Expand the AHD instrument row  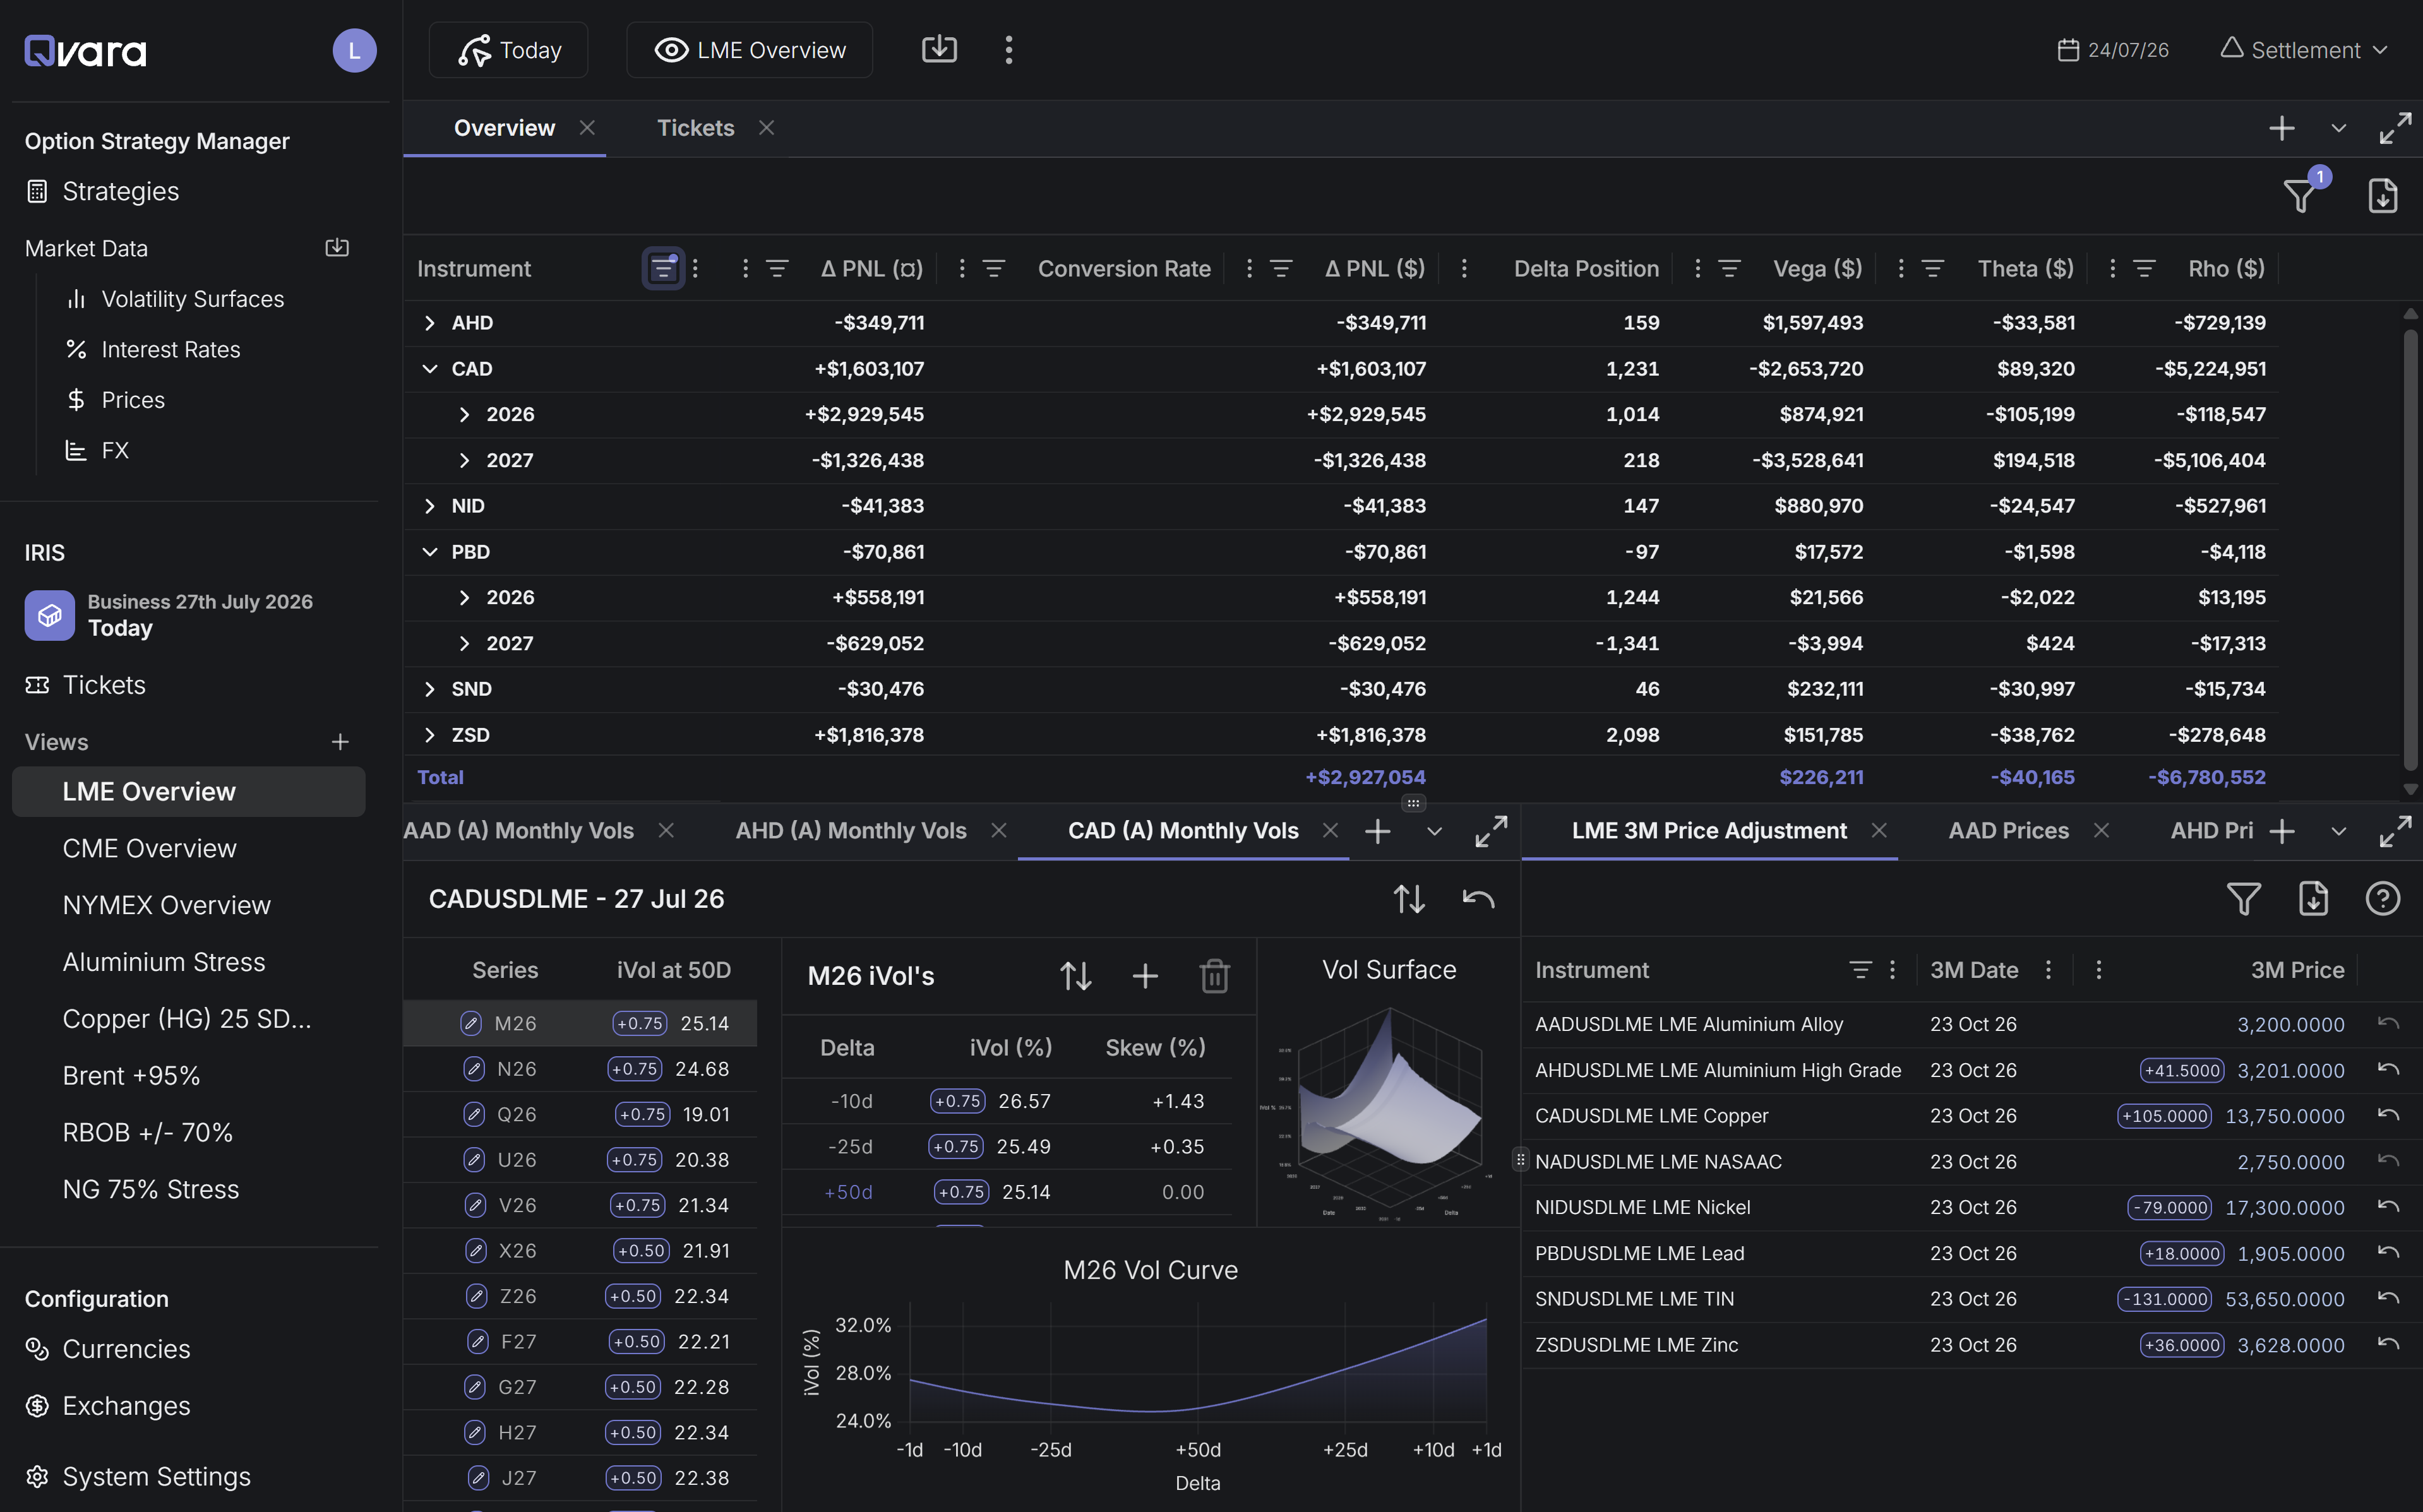429,323
